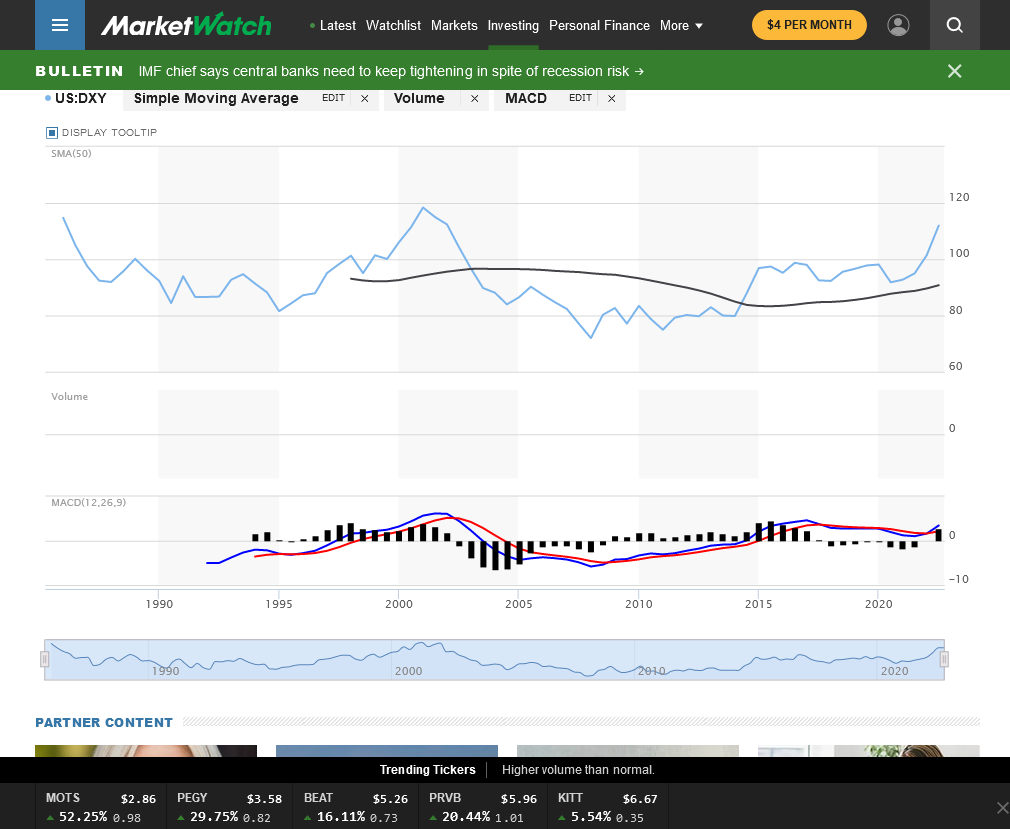1010x829 pixels.
Task: Click the left handle of range slider
Action: [x=44, y=659]
